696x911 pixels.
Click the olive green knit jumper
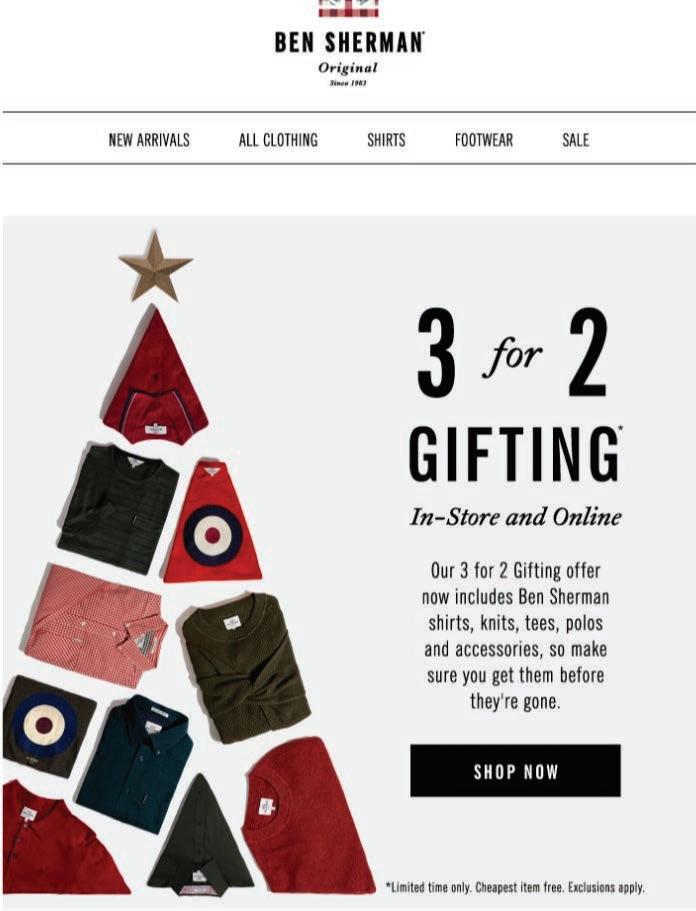(x=246, y=667)
